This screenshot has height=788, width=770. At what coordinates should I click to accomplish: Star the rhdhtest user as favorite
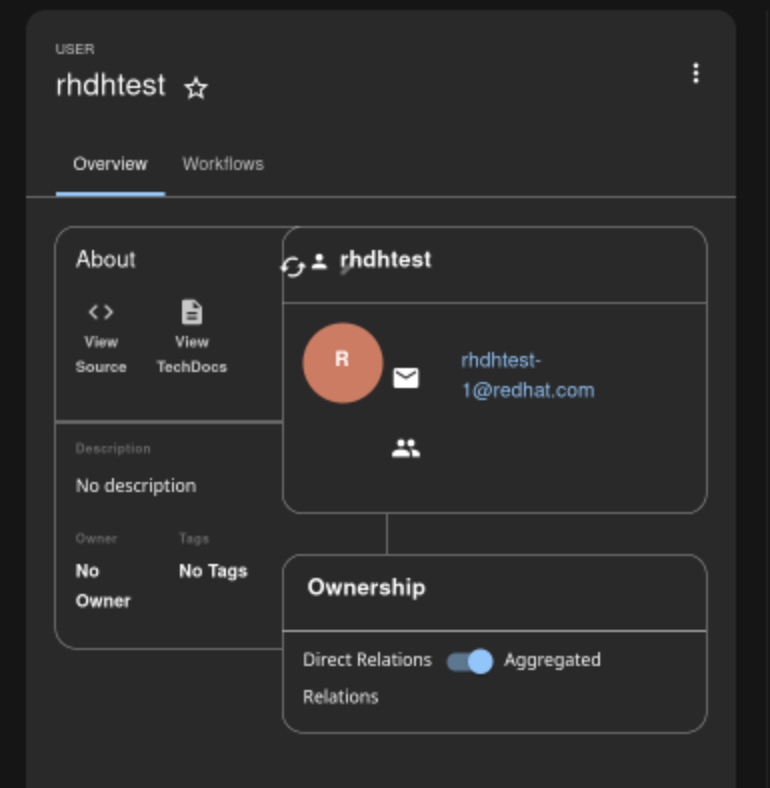point(196,89)
